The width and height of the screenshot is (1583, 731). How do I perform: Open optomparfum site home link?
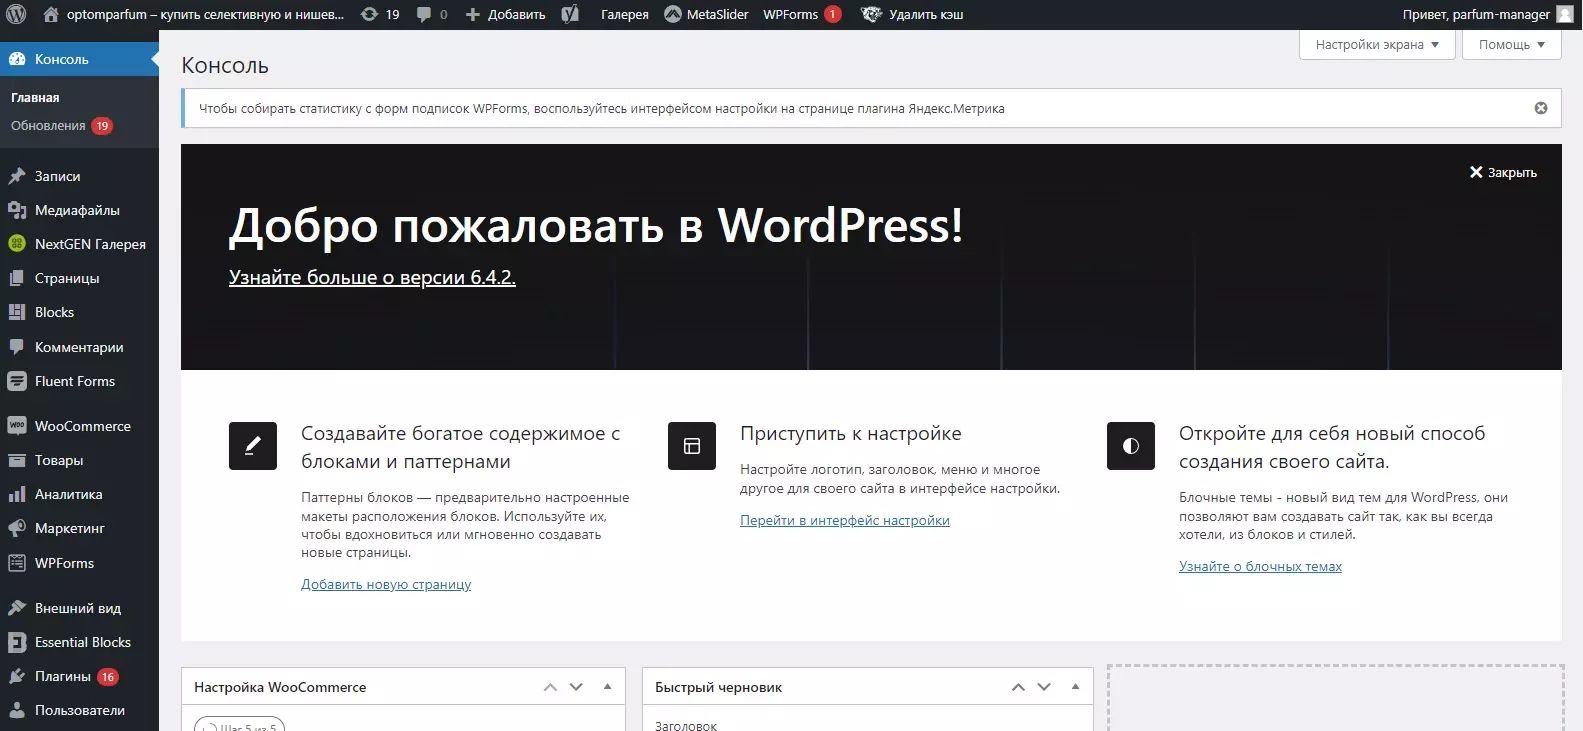pyautogui.click(x=194, y=14)
